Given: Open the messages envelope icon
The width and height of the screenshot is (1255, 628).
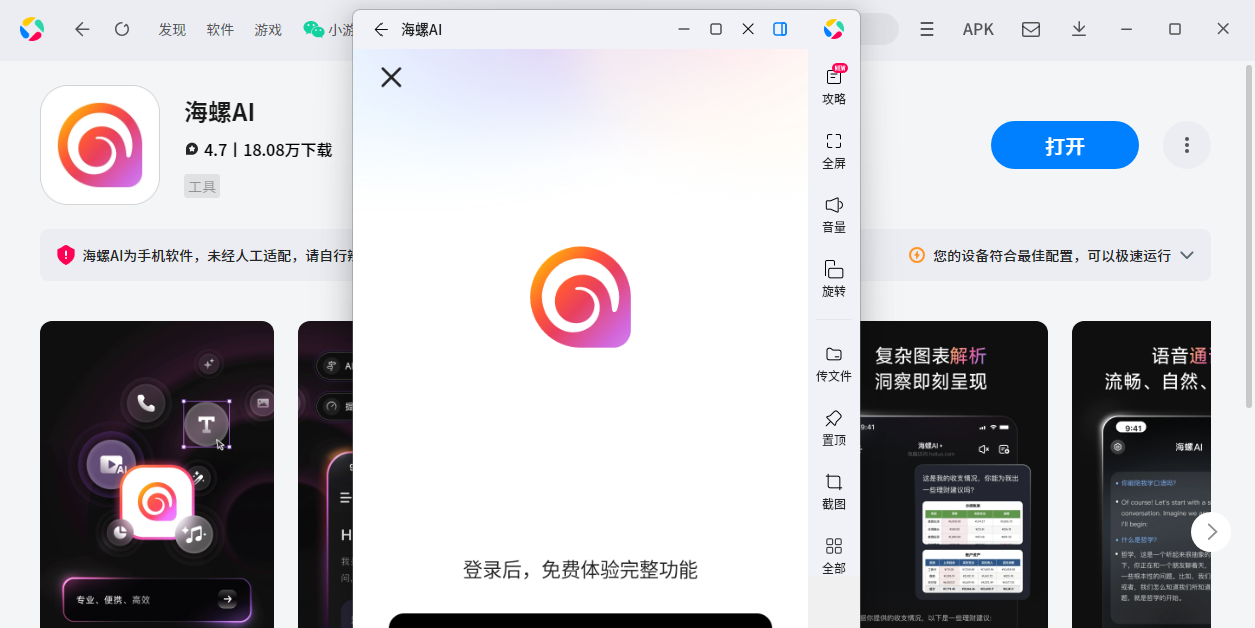Looking at the screenshot, I should 1031,30.
